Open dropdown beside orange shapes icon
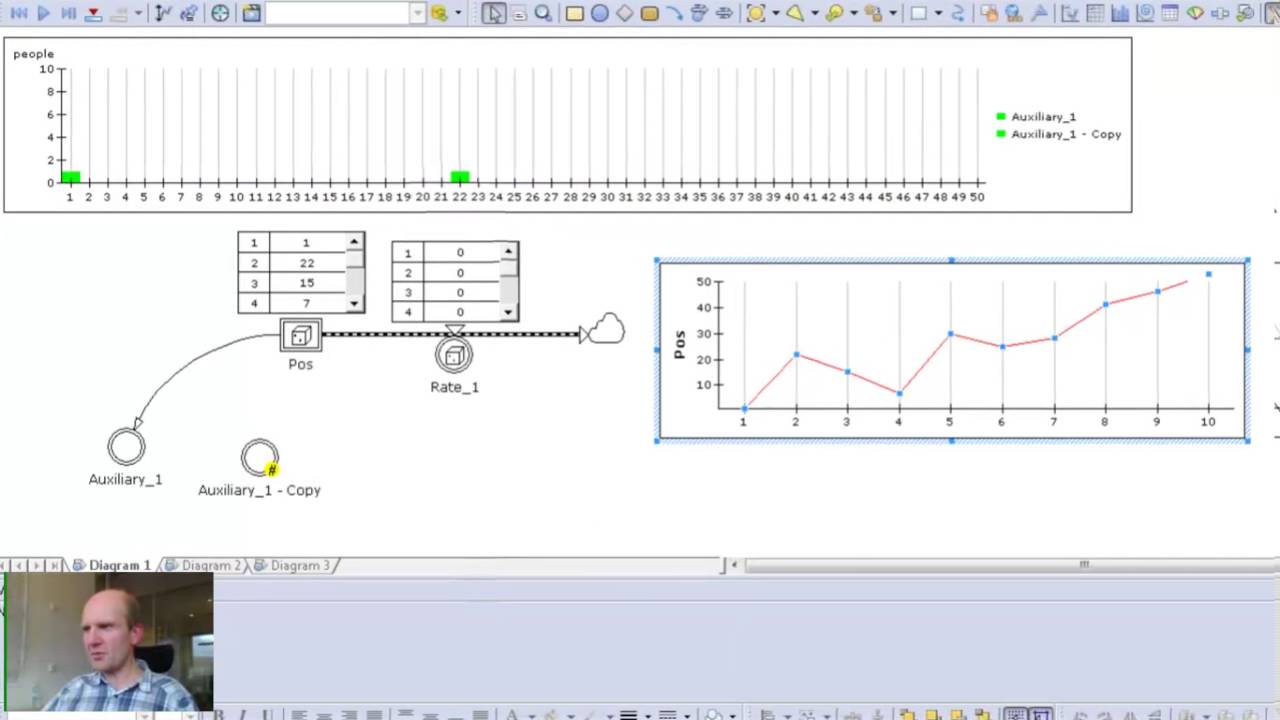Viewport: 1280px width, 720px height. (x=893, y=13)
